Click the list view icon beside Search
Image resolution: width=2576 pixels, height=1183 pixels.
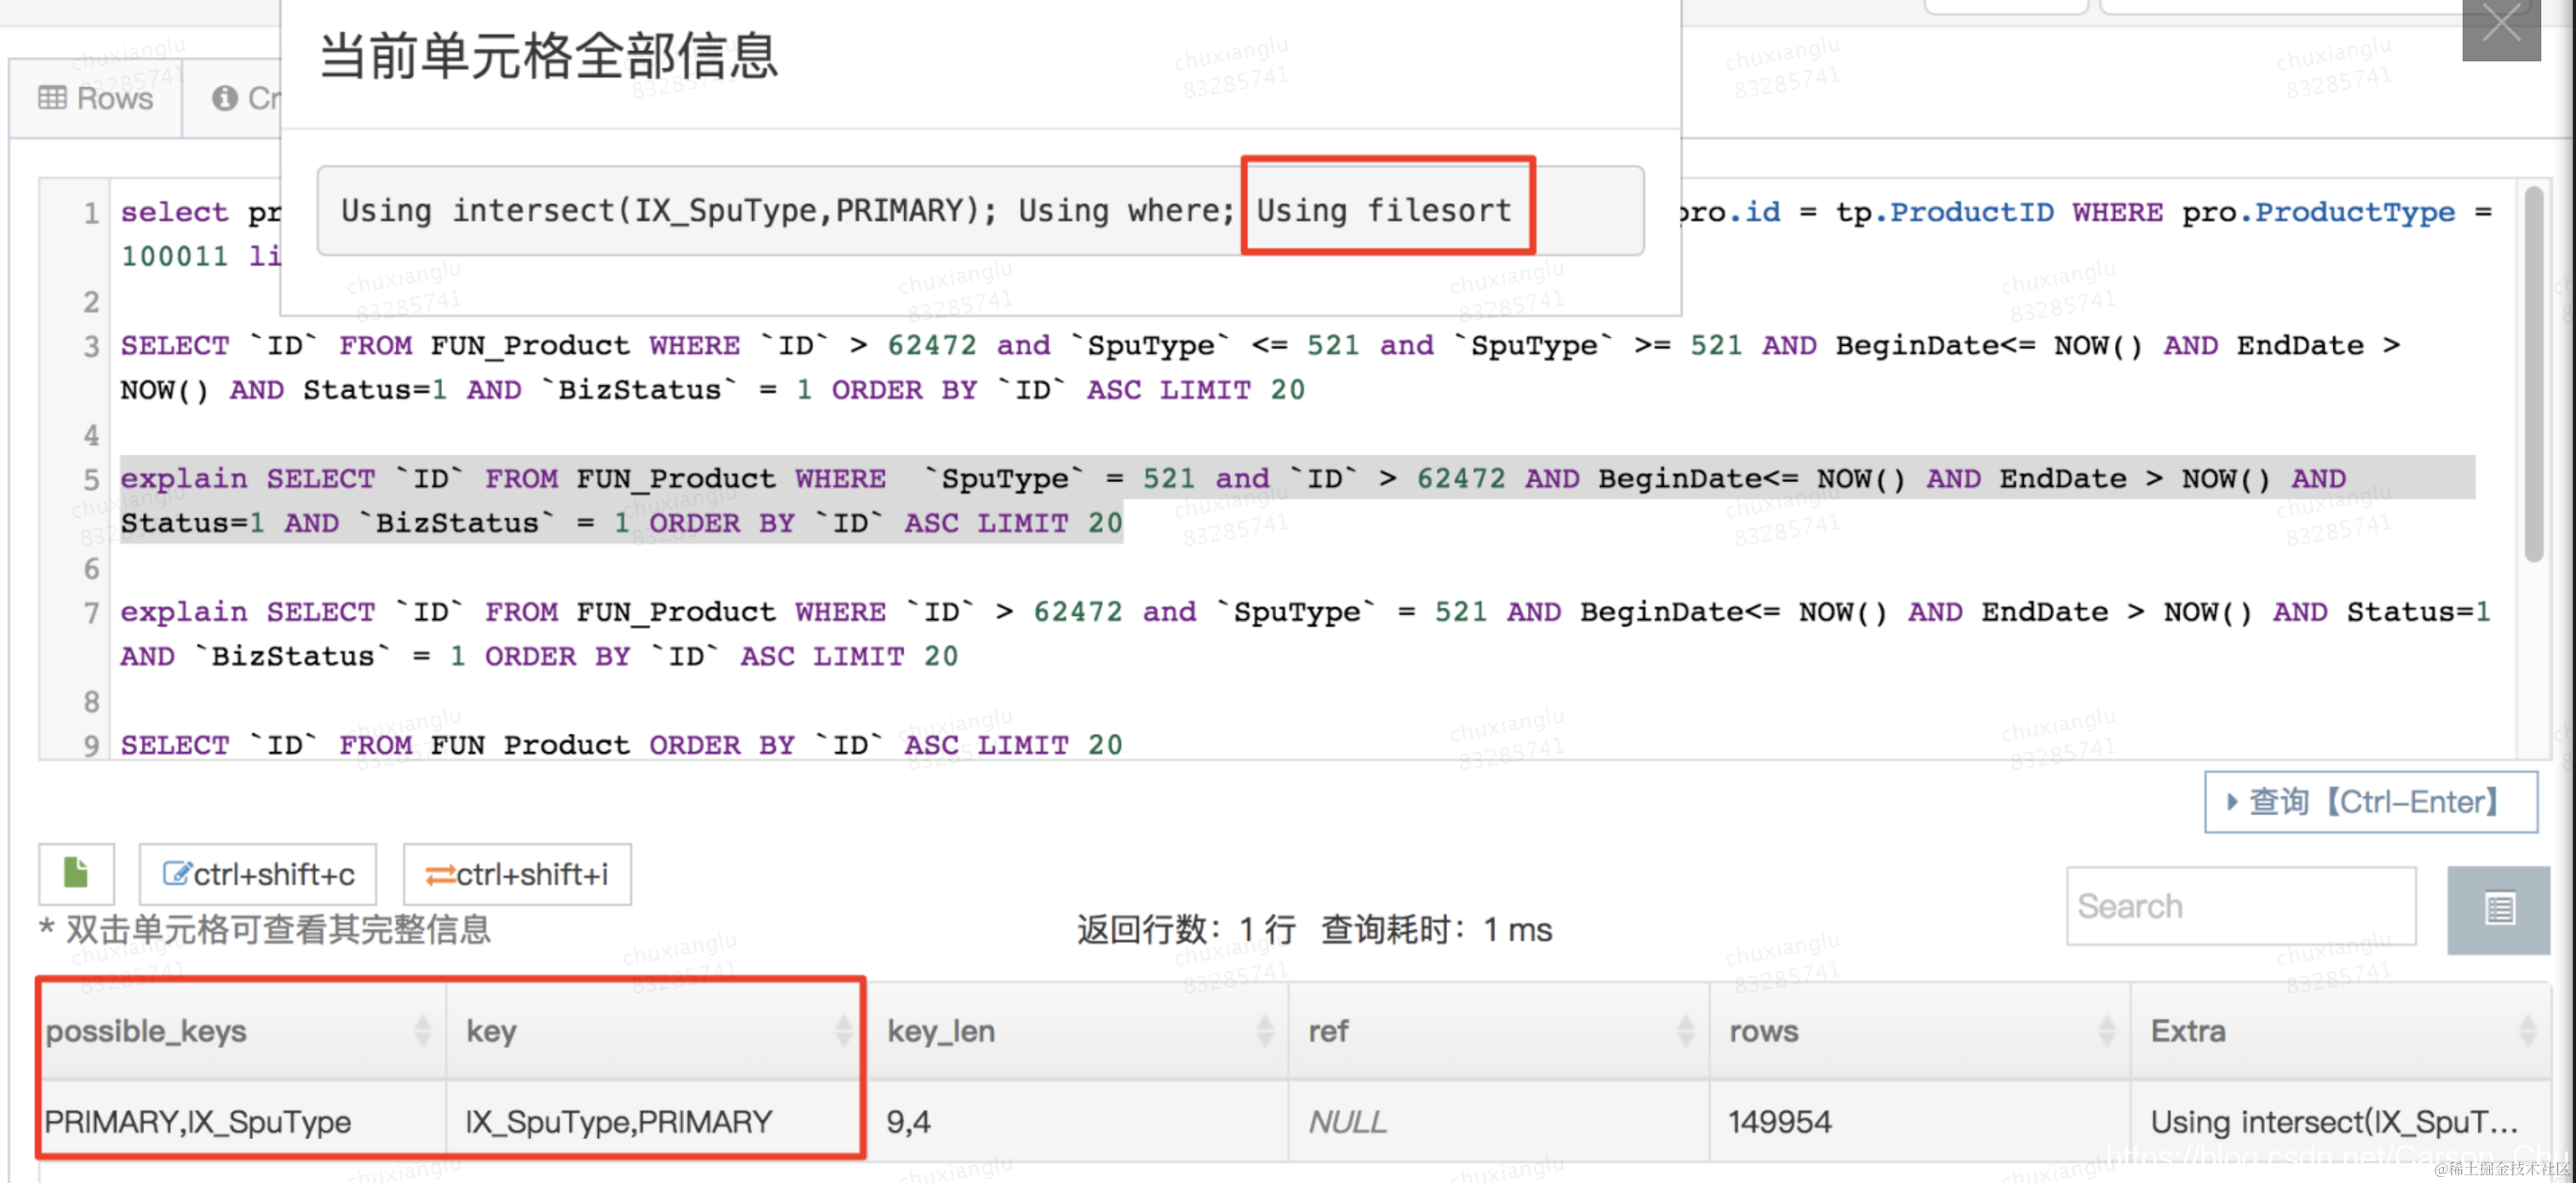pyautogui.click(x=2499, y=909)
